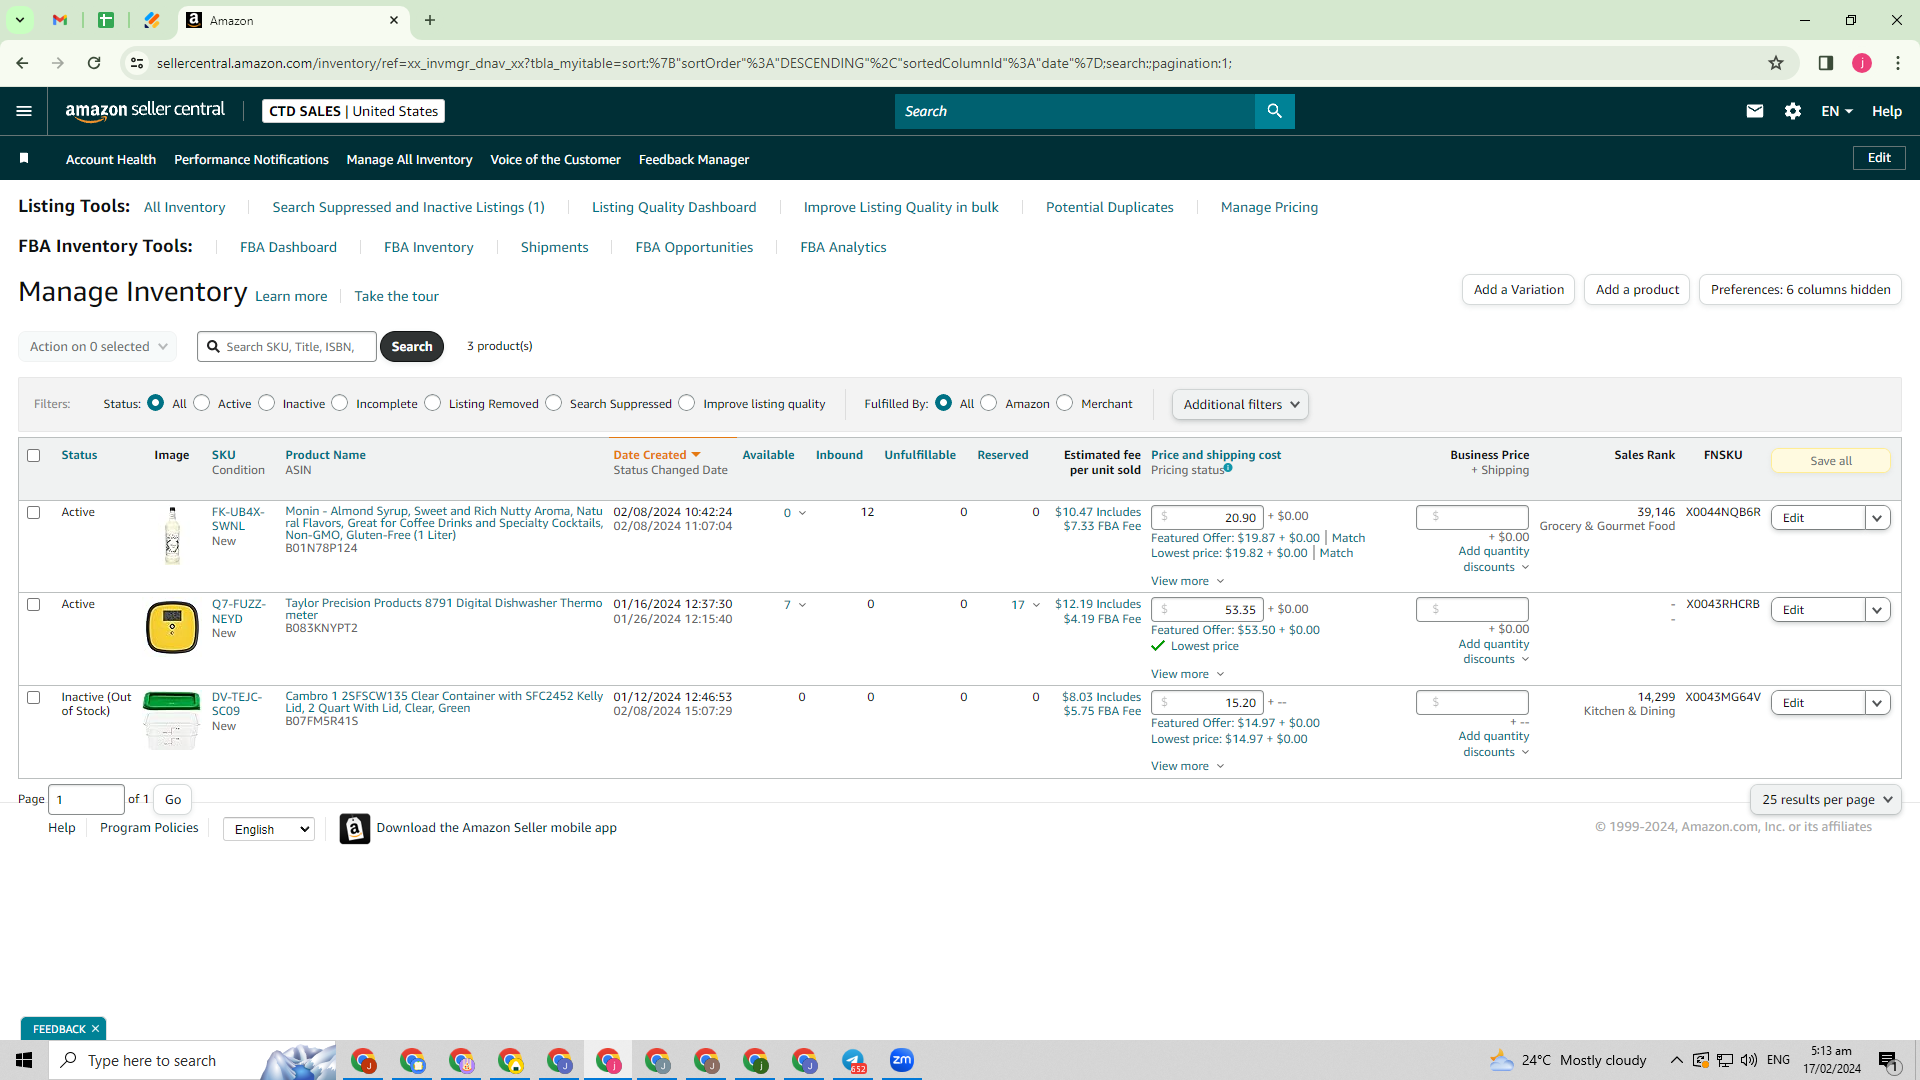Open the Account Health menu item
The height and width of the screenshot is (1080, 1920).
(x=111, y=159)
